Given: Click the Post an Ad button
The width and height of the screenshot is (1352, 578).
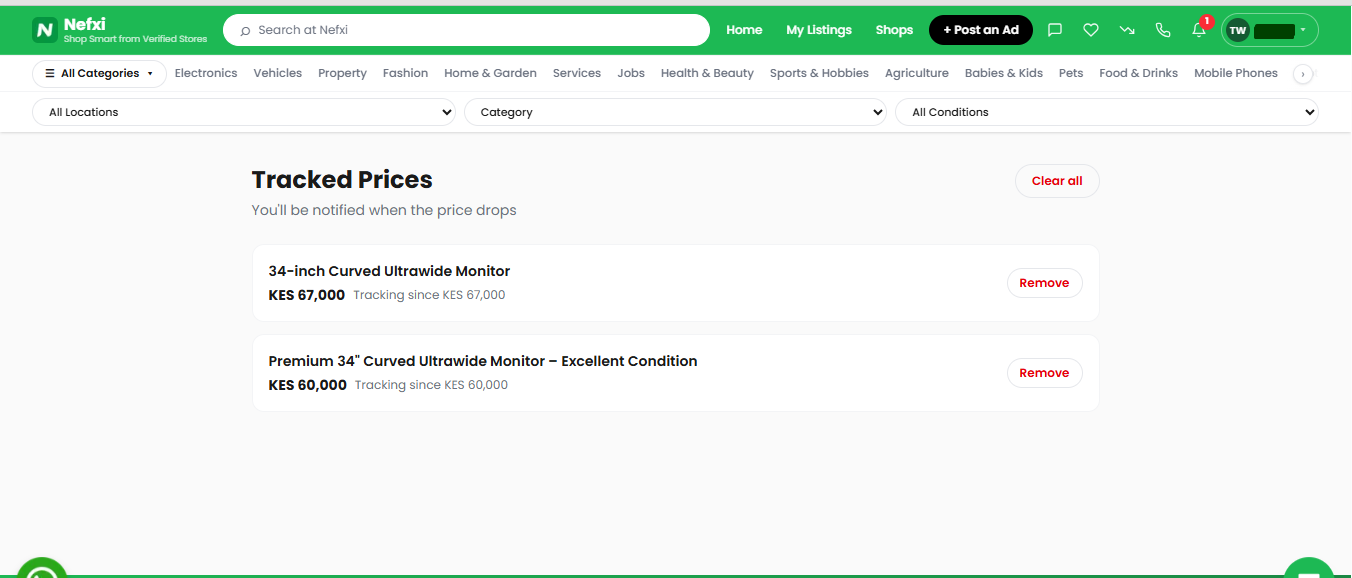Looking at the screenshot, I should [981, 30].
